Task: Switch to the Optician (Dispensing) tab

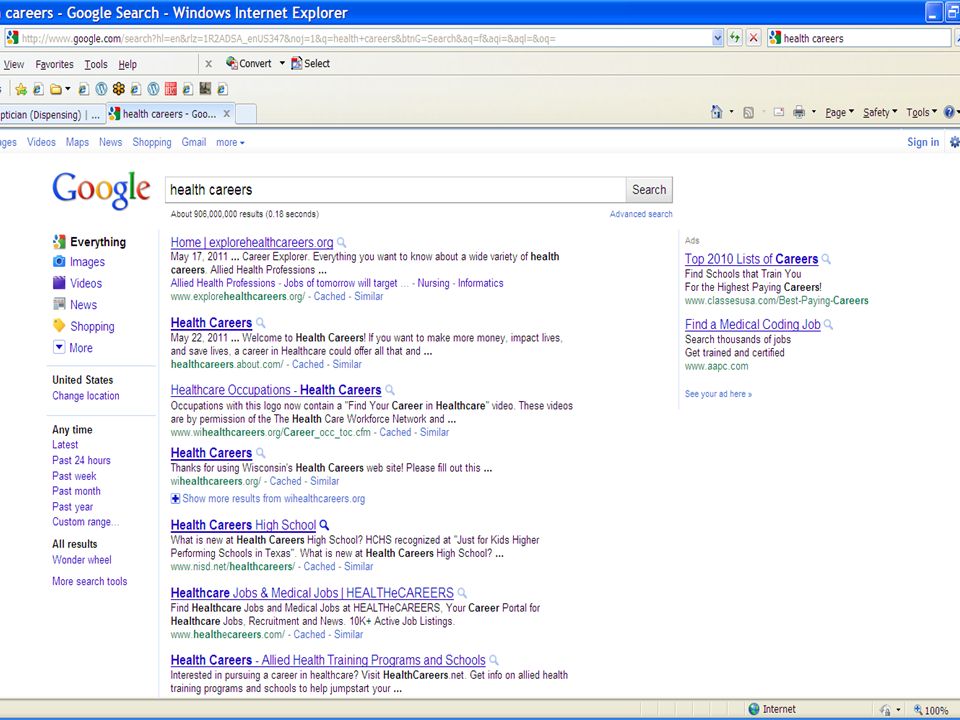Action: (51, 114)
